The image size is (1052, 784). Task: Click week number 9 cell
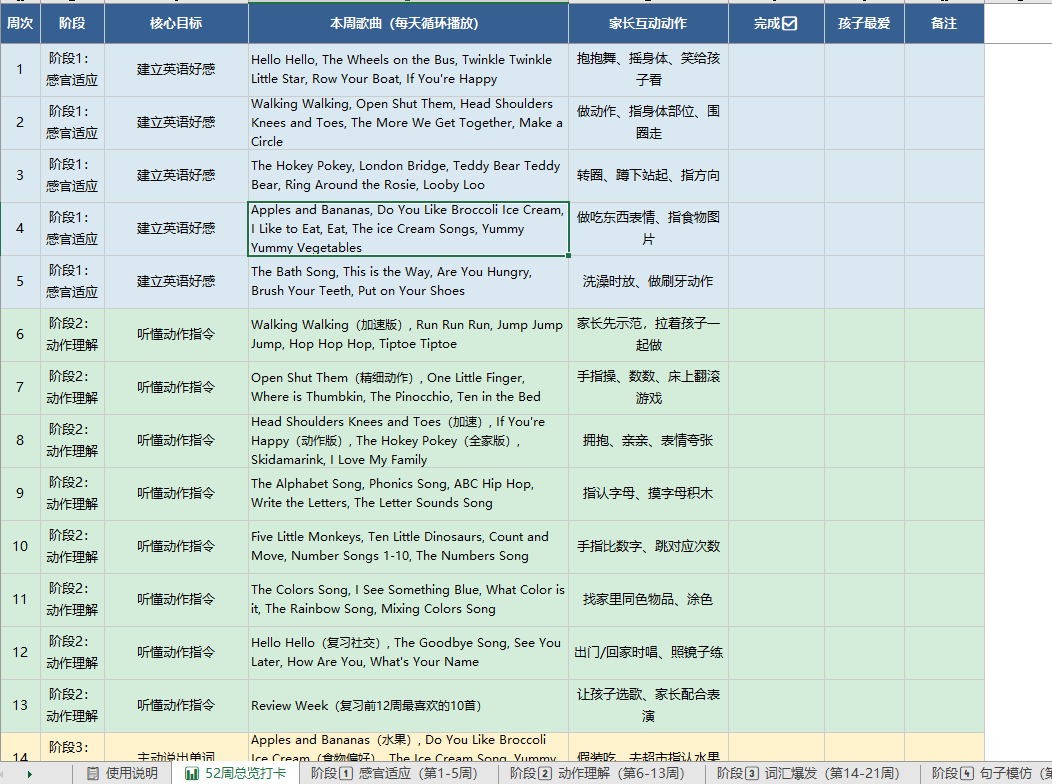(20, 494)
